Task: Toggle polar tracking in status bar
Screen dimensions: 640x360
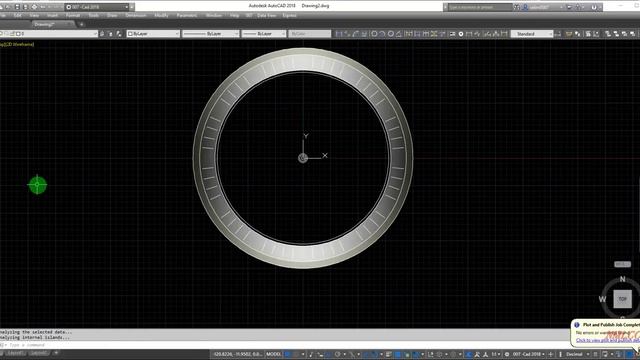Action: [x=338, y=354]
